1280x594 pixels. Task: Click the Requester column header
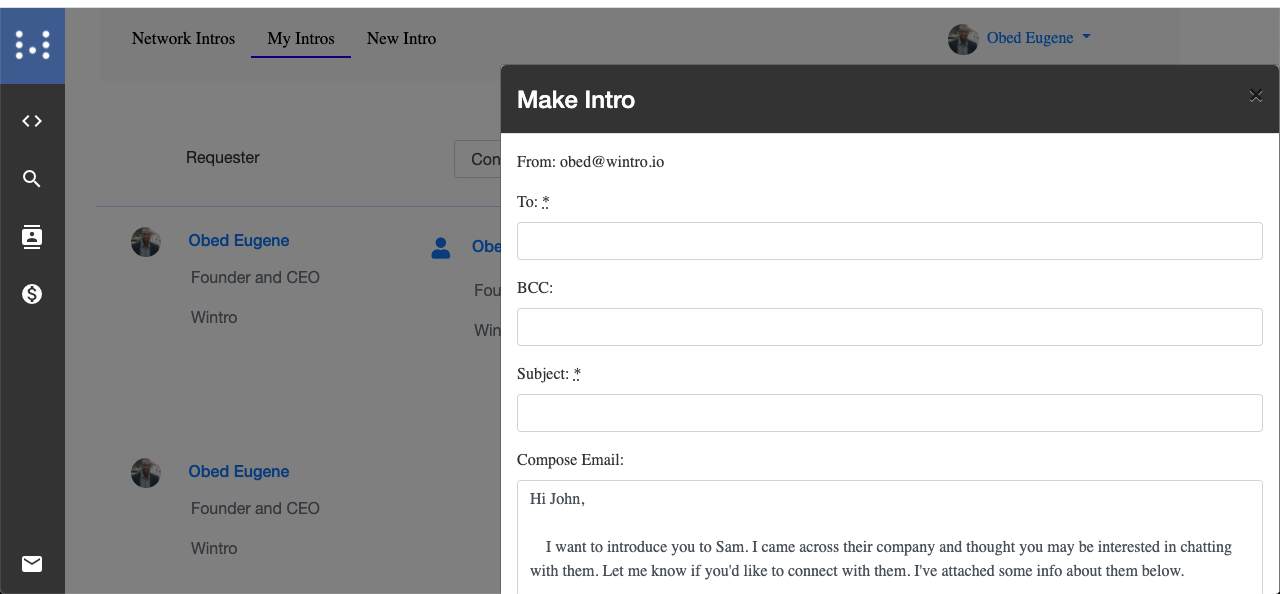(223, 157)
